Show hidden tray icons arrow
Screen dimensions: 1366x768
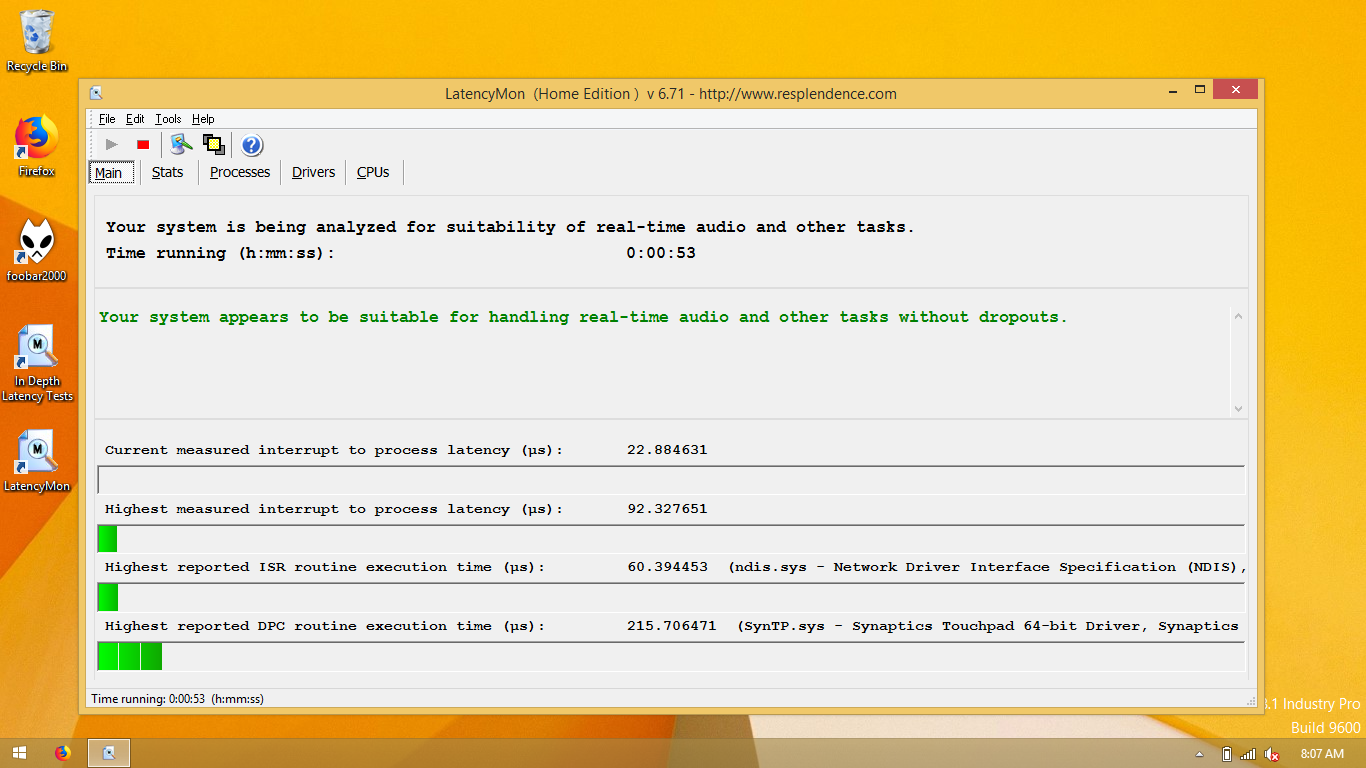pyautogui.click(x=1199, y=754)
